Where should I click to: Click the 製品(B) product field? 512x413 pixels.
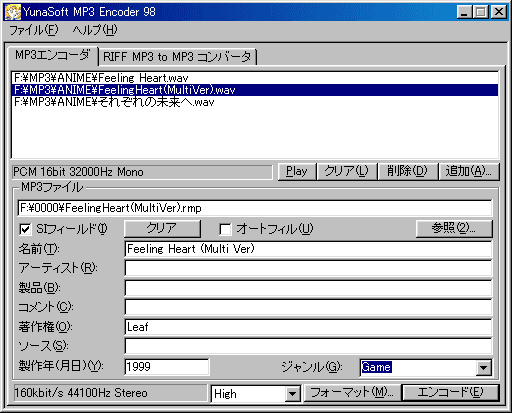[308, 288]
